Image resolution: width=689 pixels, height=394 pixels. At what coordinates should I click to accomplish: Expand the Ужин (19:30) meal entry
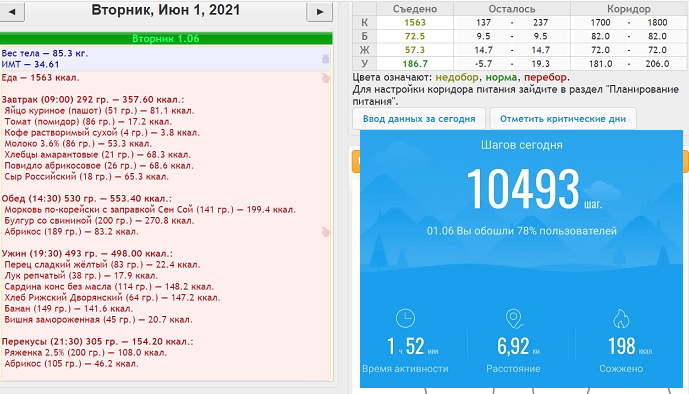(x=87, y=253)
